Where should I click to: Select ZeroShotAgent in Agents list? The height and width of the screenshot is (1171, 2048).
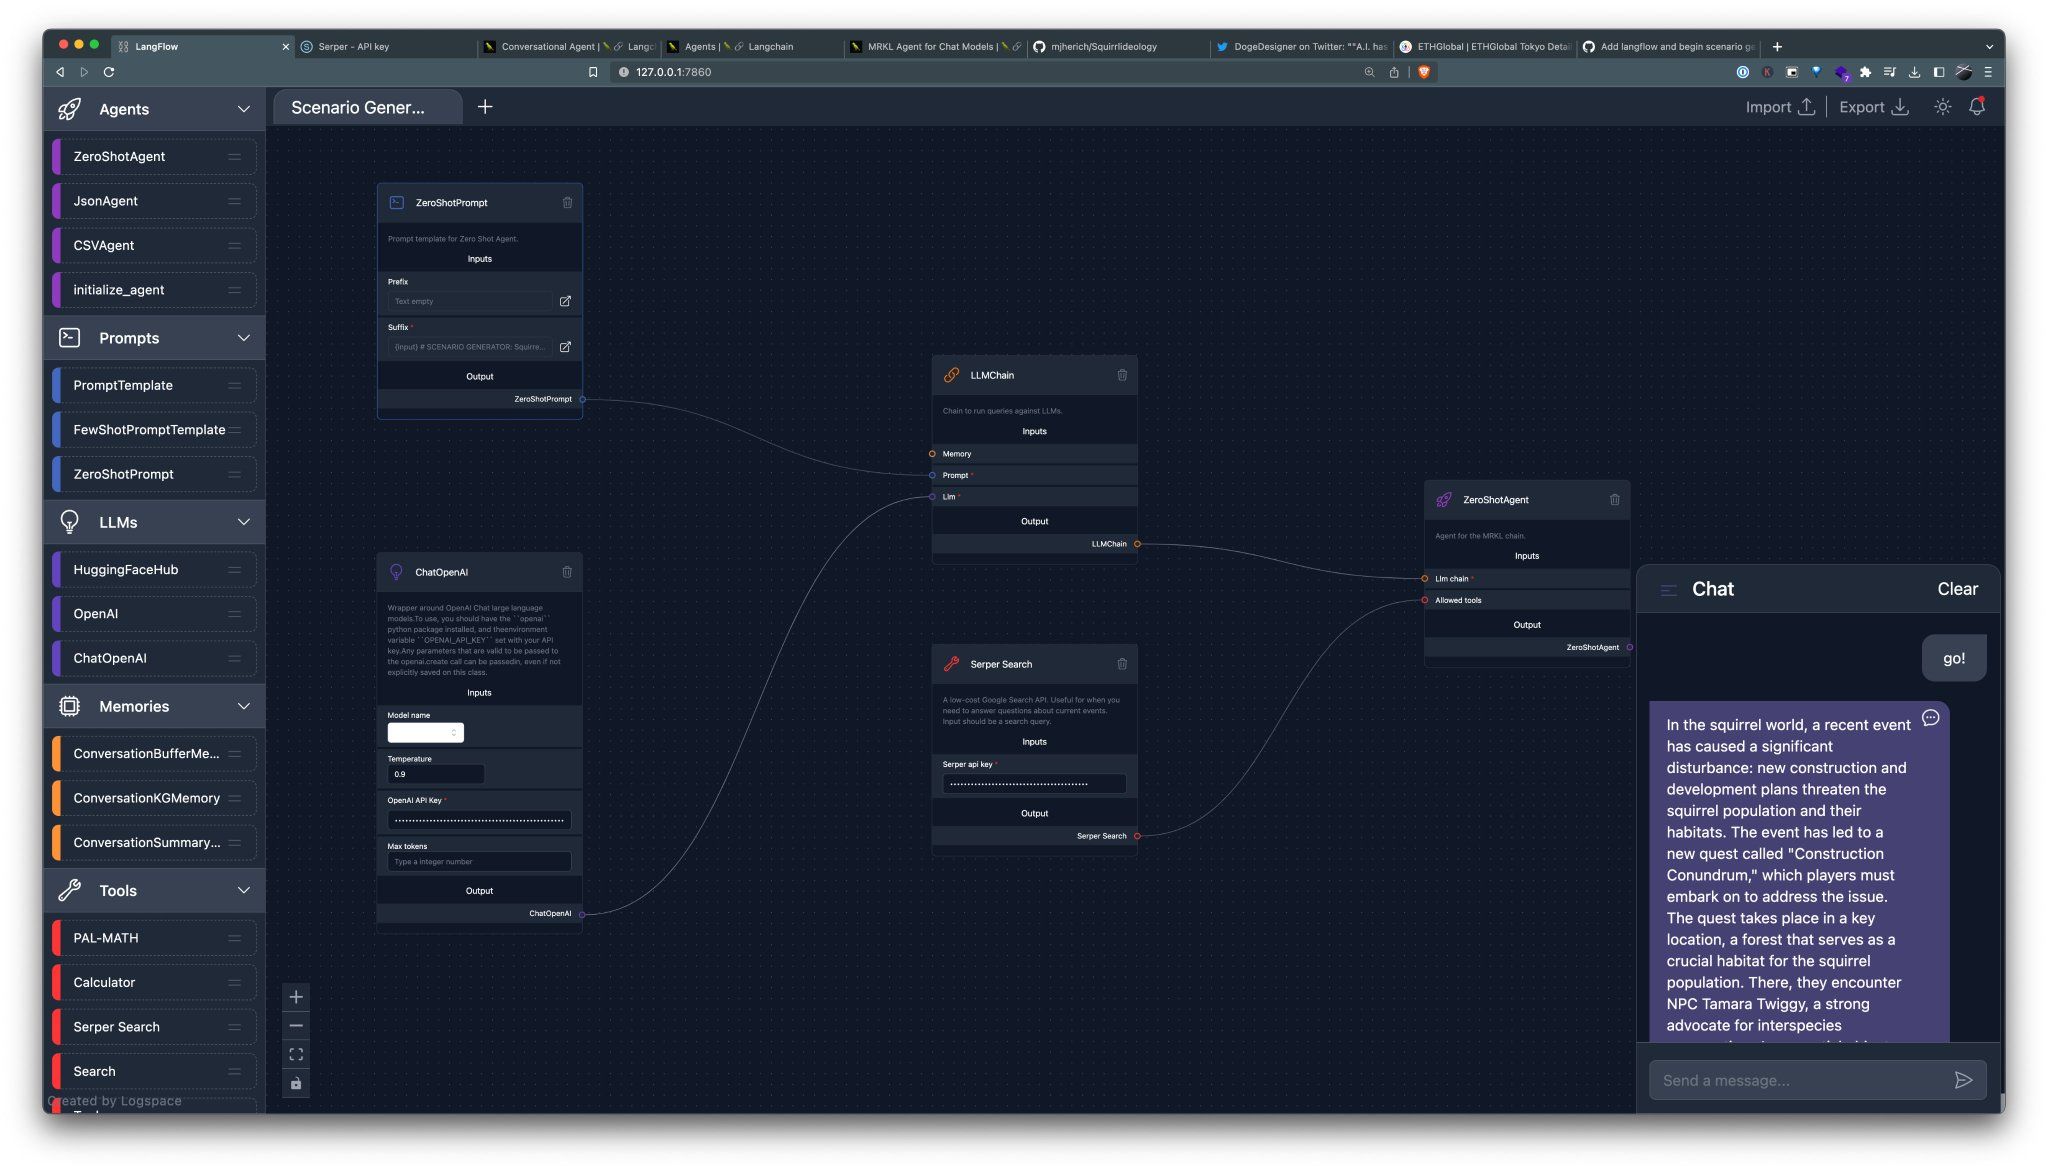(x=155, y=156)
